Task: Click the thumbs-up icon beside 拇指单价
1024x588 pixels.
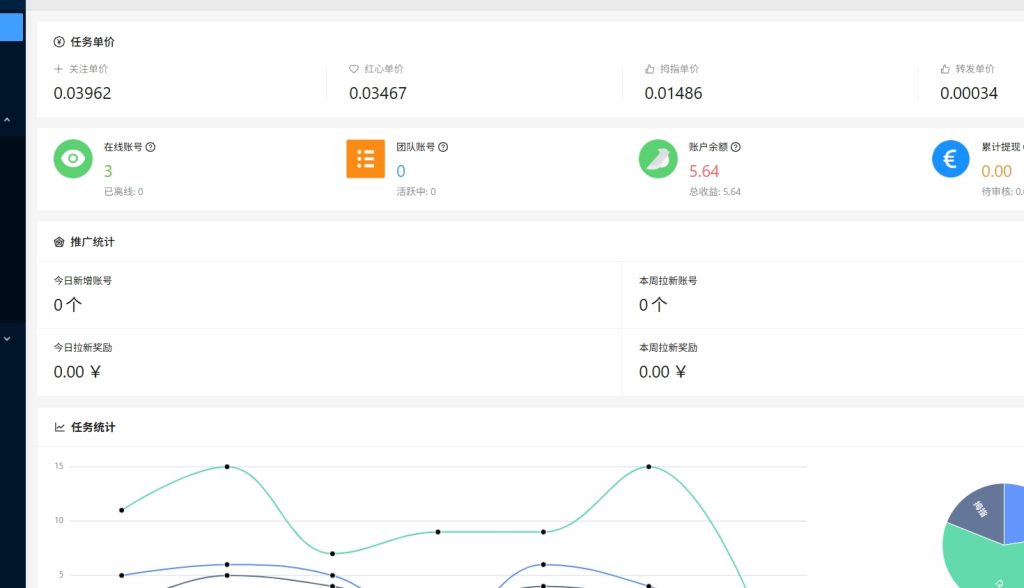Action: [x=649, y=69]
